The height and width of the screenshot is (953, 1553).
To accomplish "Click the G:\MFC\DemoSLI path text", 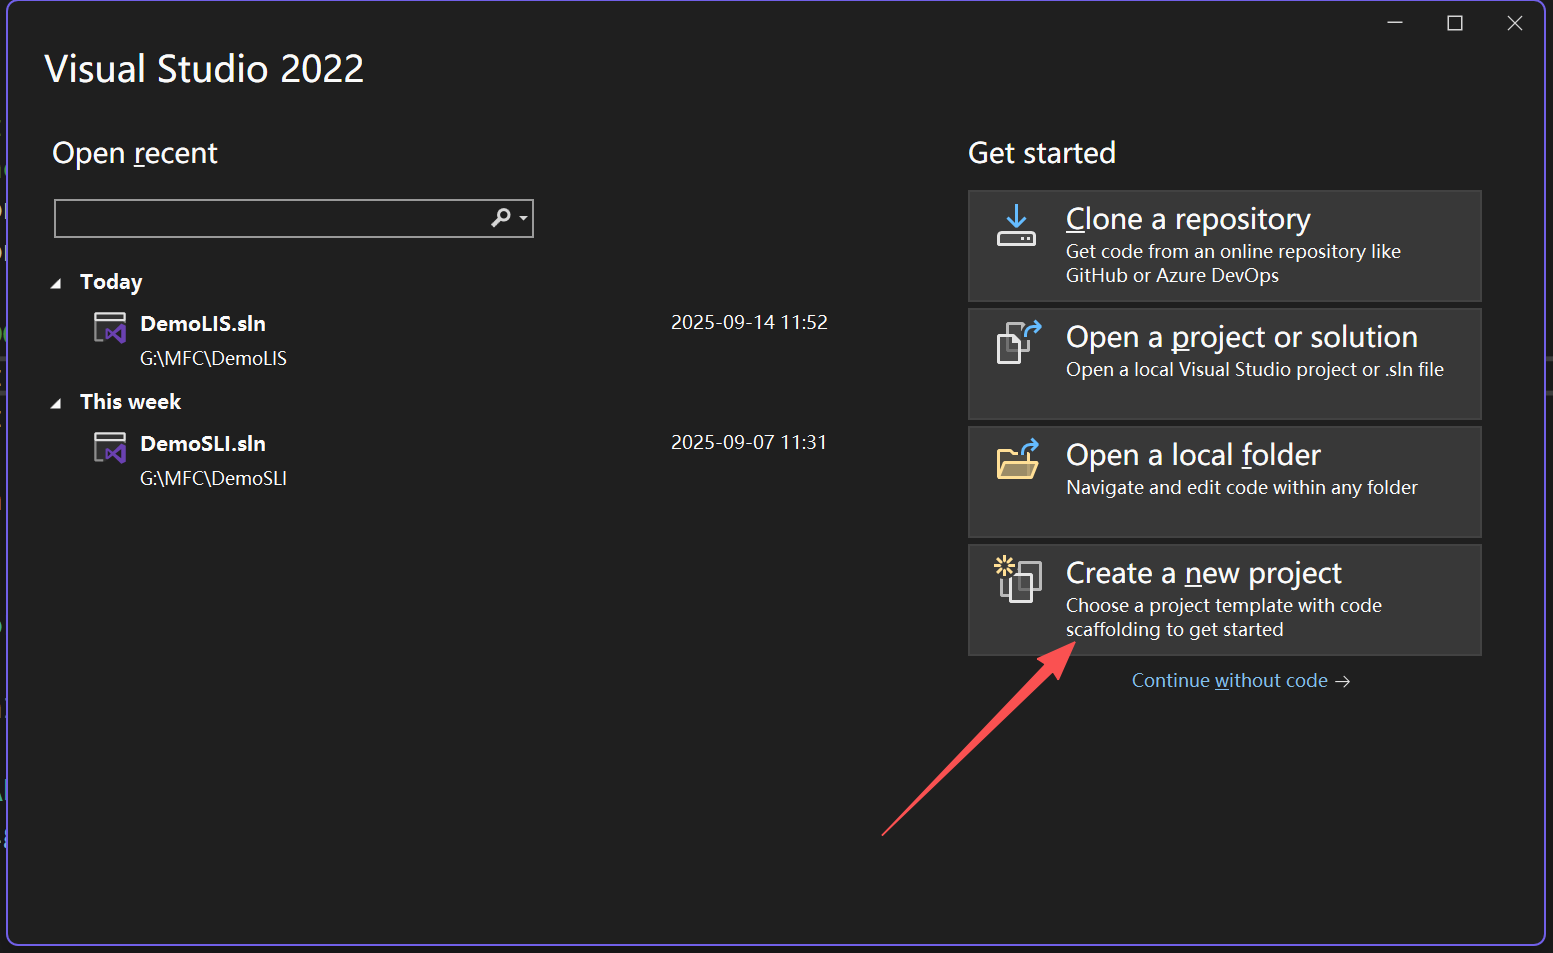I will (x=213, y=478).
